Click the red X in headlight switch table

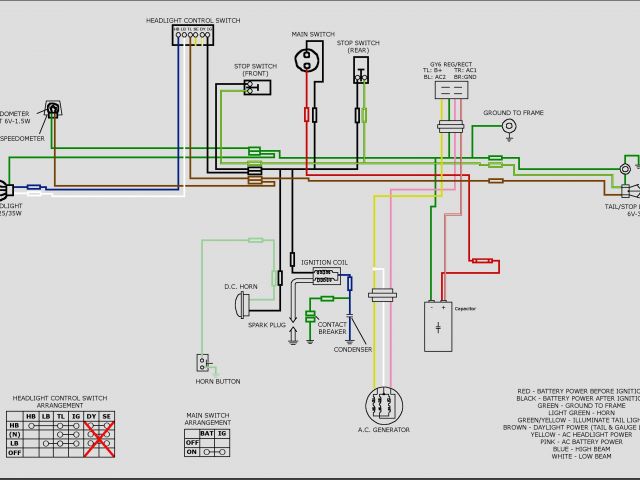[99, 438]
